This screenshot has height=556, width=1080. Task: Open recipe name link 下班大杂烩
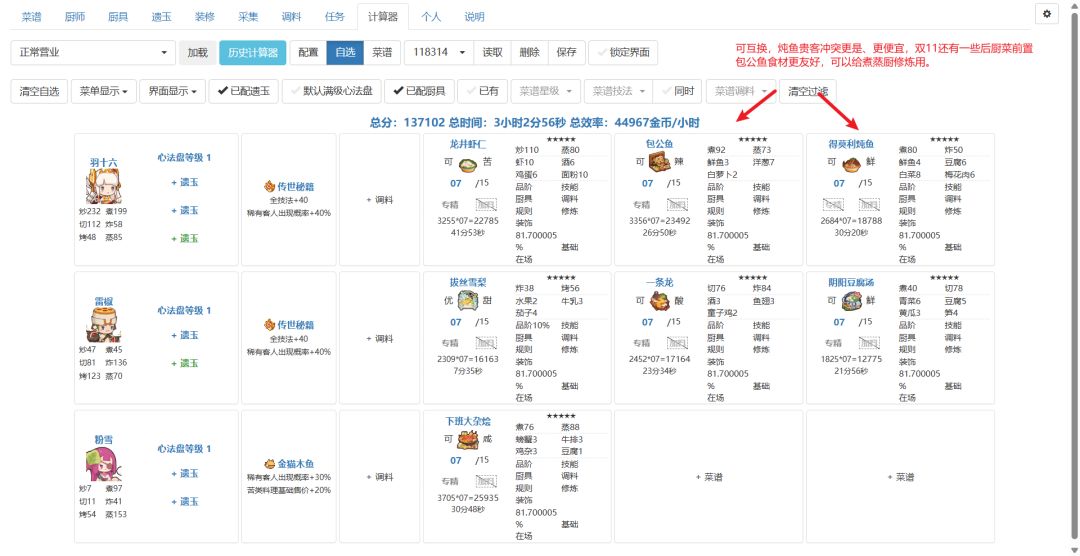468,420
